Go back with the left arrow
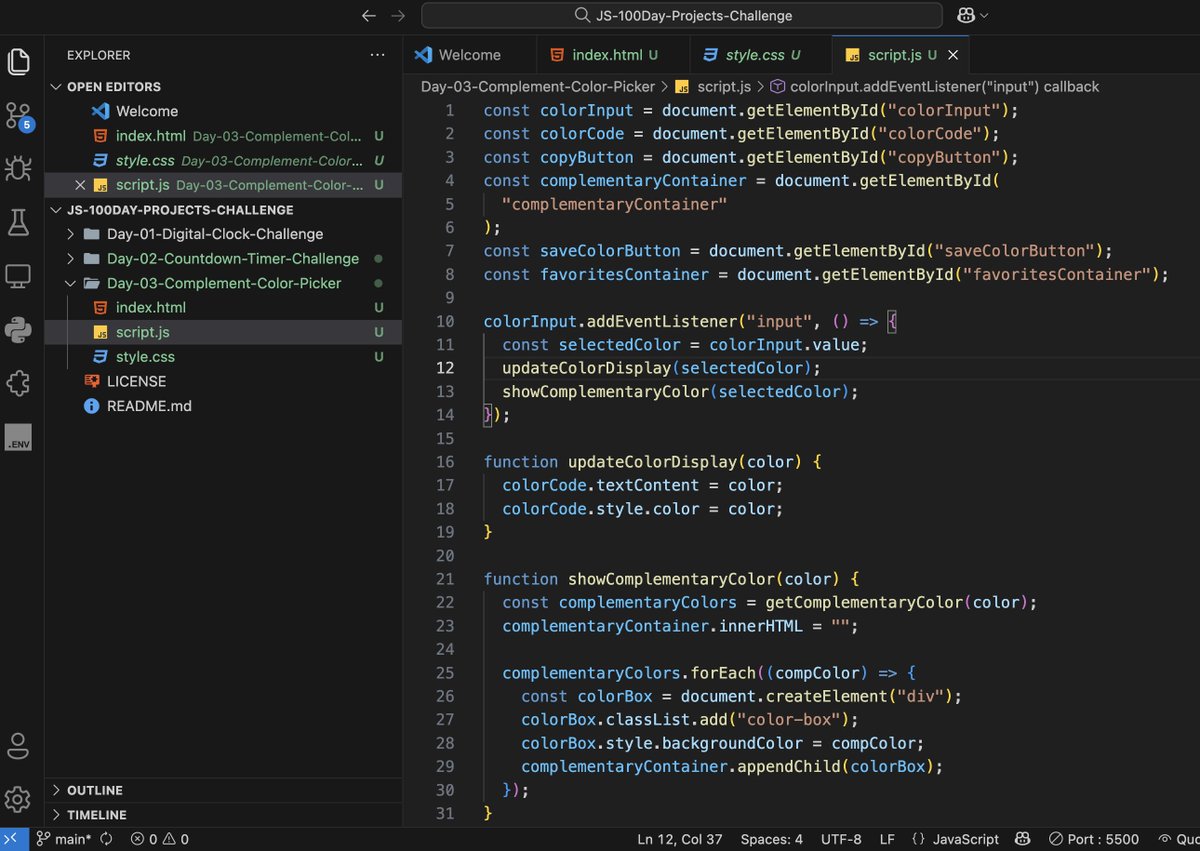This screenshot has height=851, width=1200. click(x=369, y=15)
